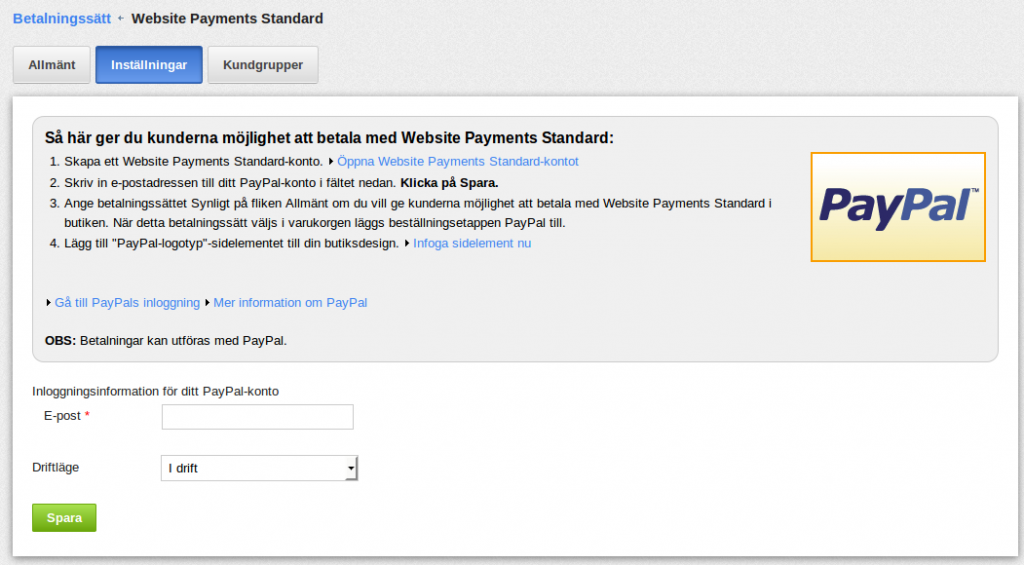This screenshot has height=565, width=1024.
Task: Click the Driftläge label
Action: pyautogui.click(x=56, y=468)
